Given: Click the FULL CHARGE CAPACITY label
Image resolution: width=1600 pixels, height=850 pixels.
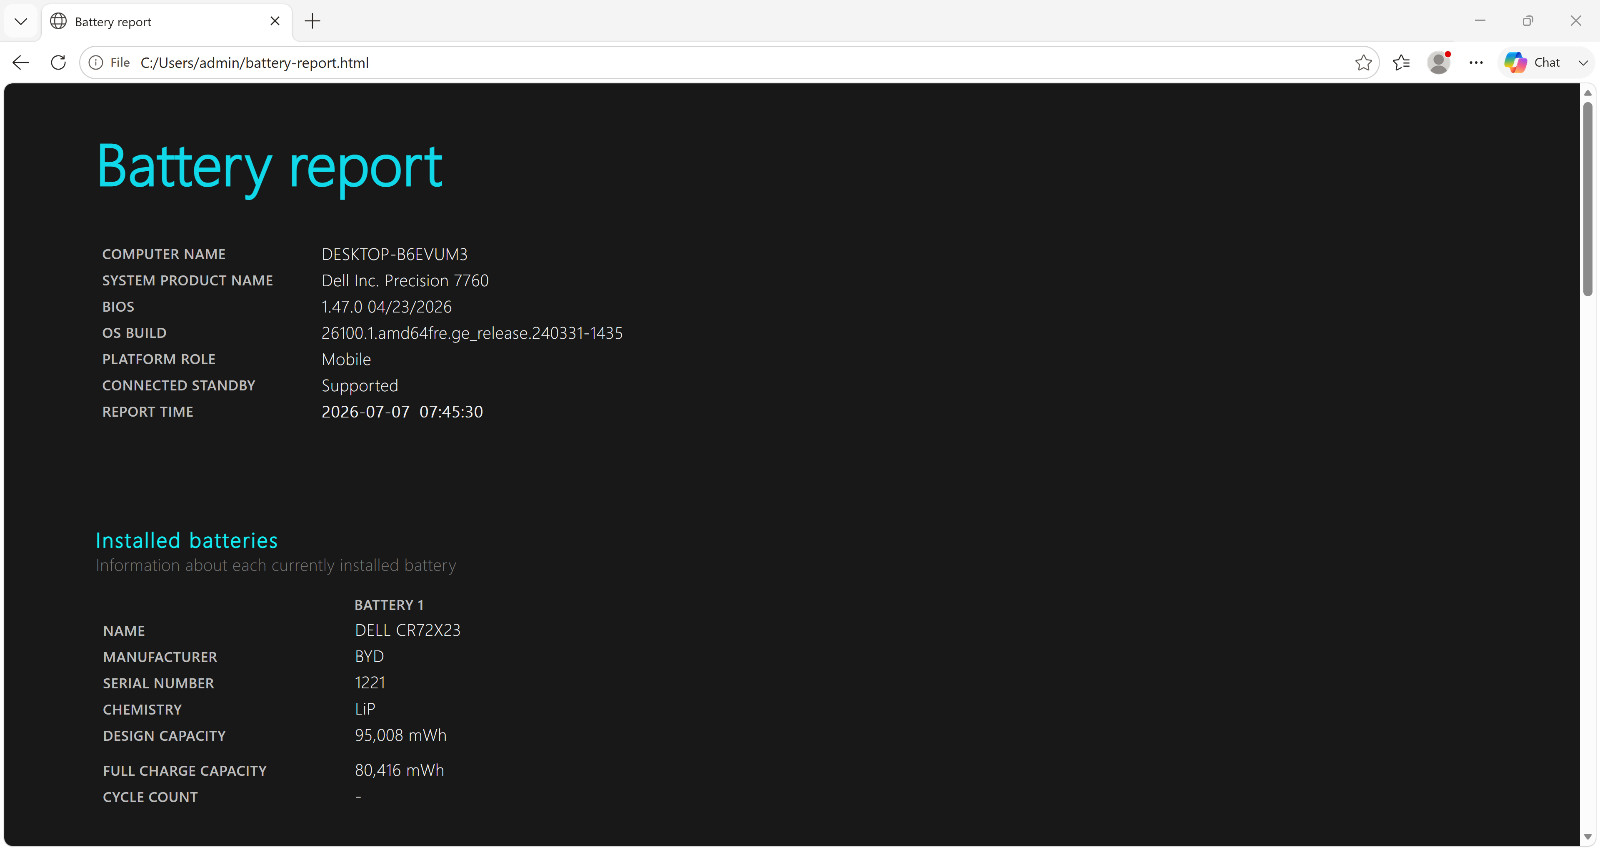Looking at the screenshot, I should [185, 771].
